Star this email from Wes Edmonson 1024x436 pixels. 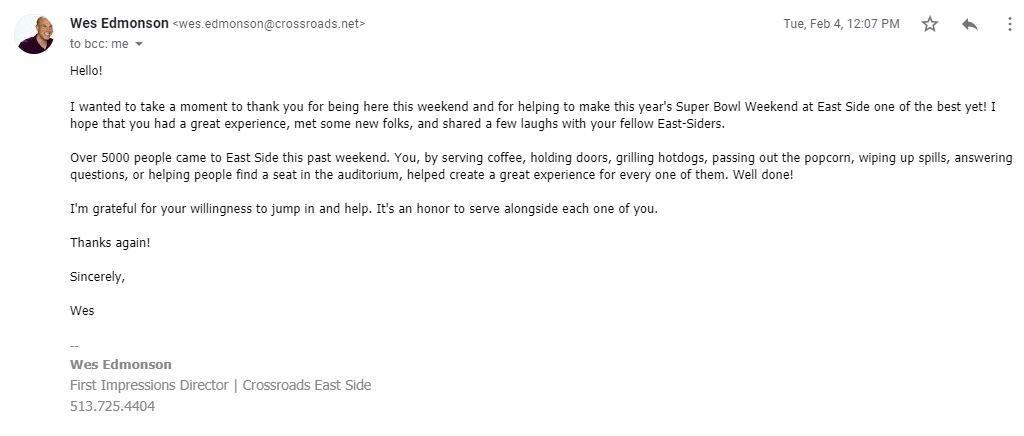930,24
